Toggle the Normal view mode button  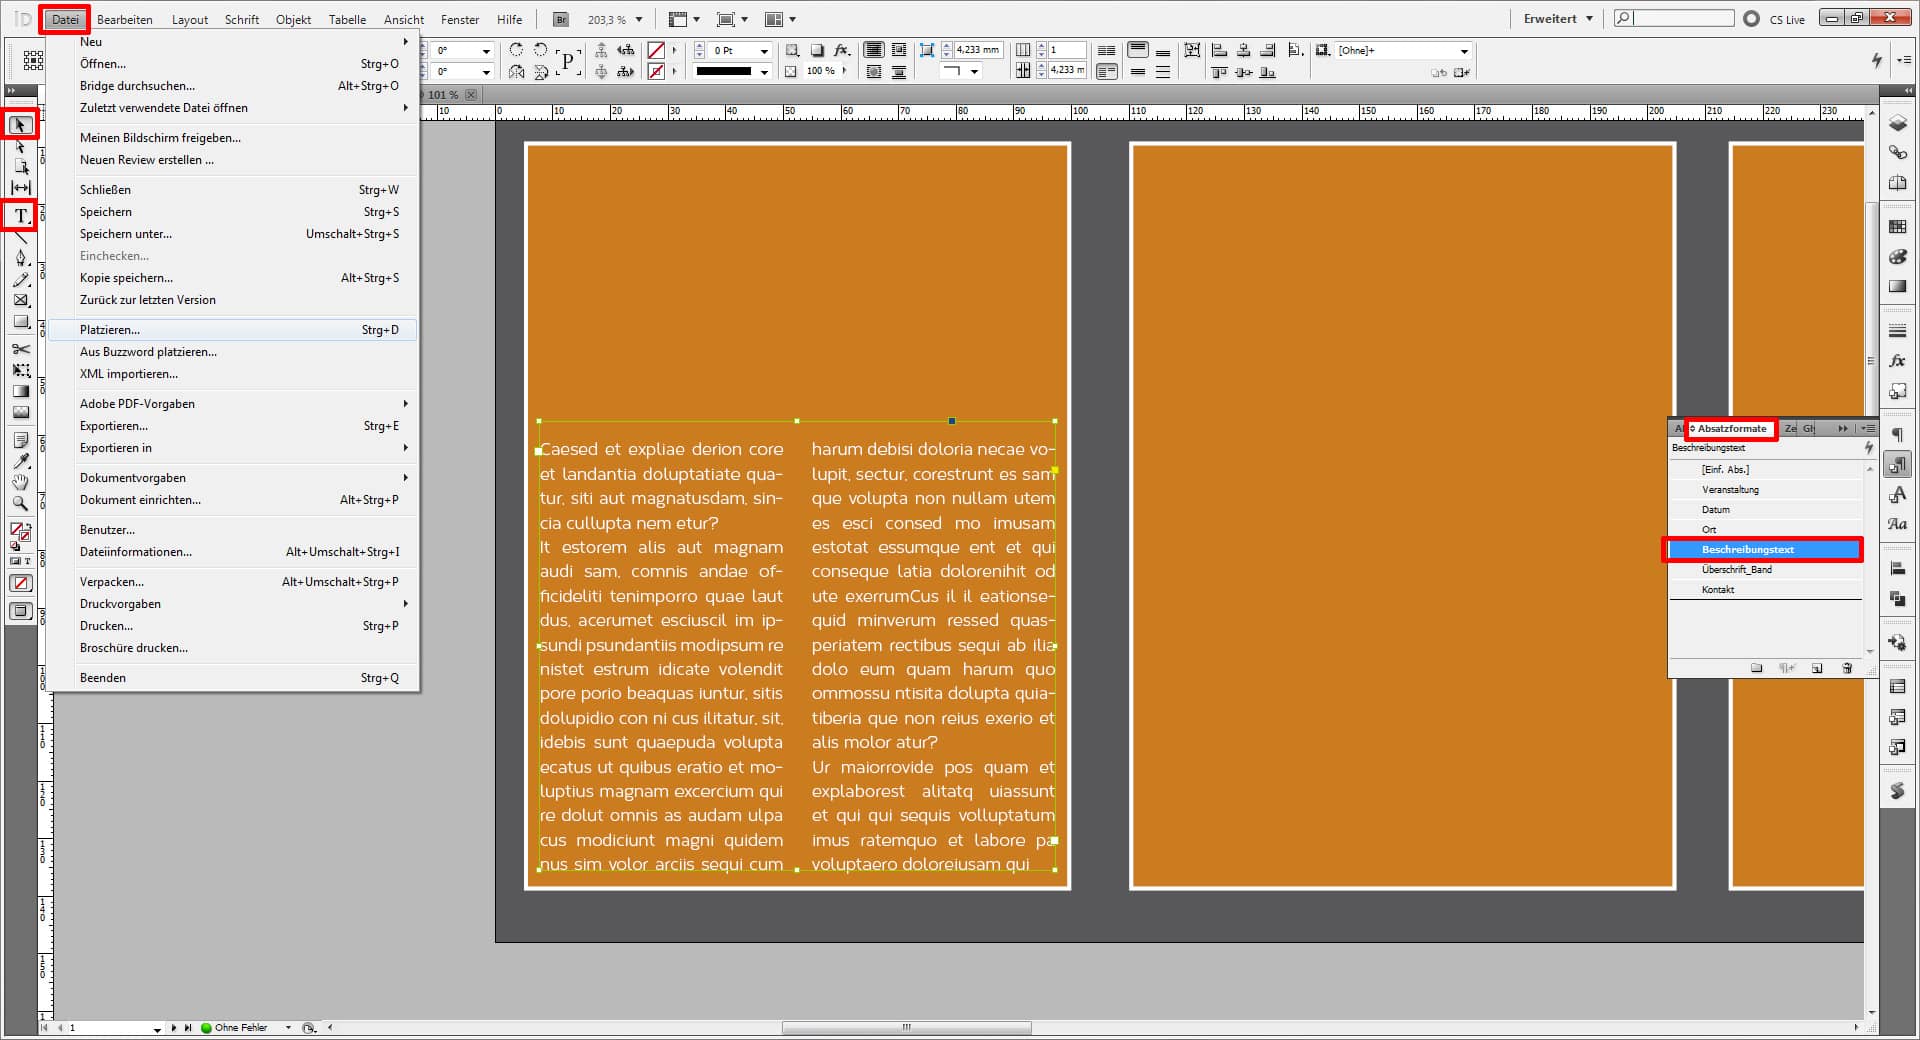[20, 611]
